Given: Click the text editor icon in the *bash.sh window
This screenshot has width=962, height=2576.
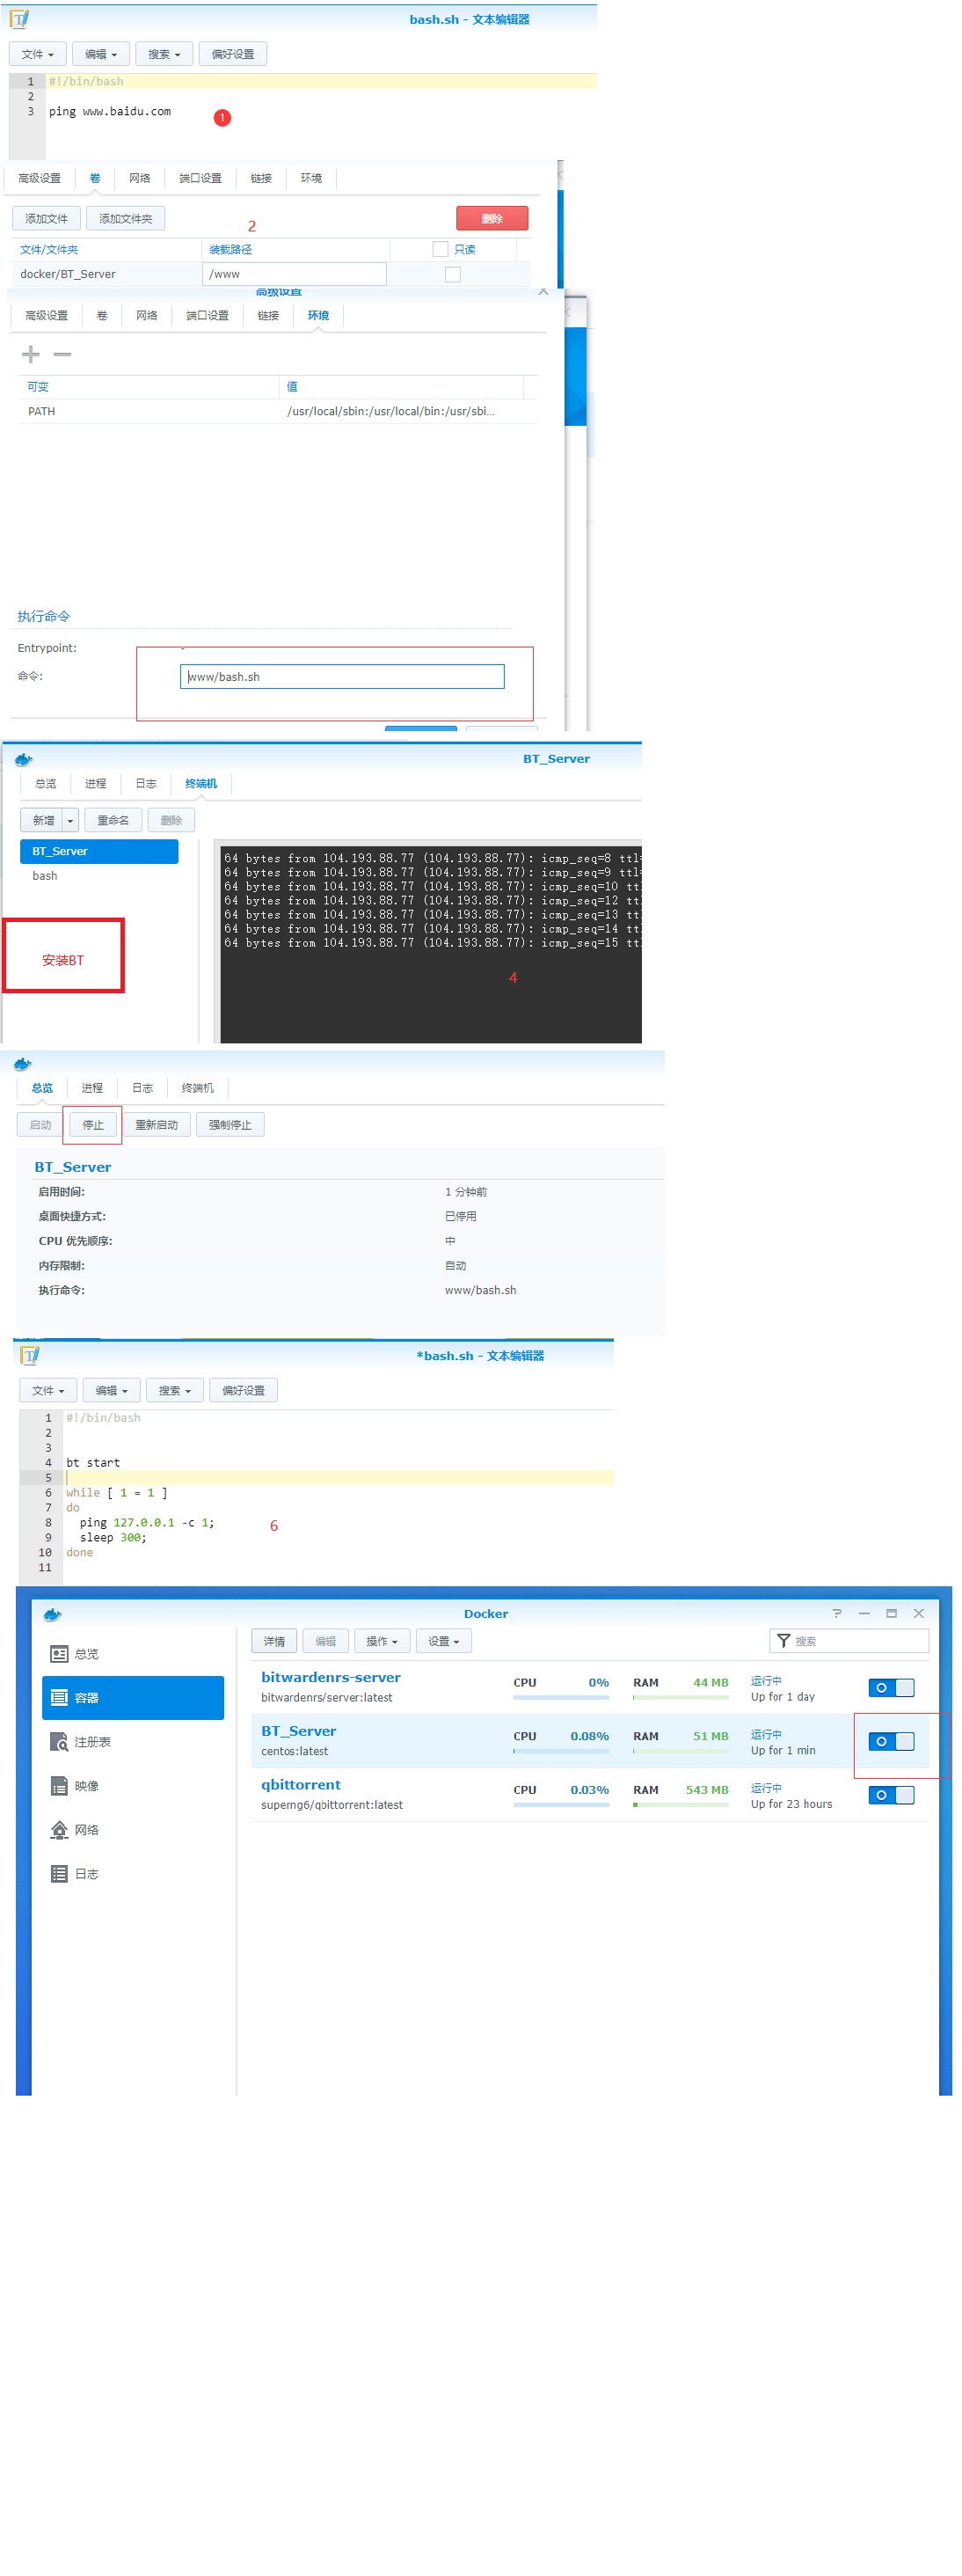Looking at the screenshot, I should (30, 1355).
